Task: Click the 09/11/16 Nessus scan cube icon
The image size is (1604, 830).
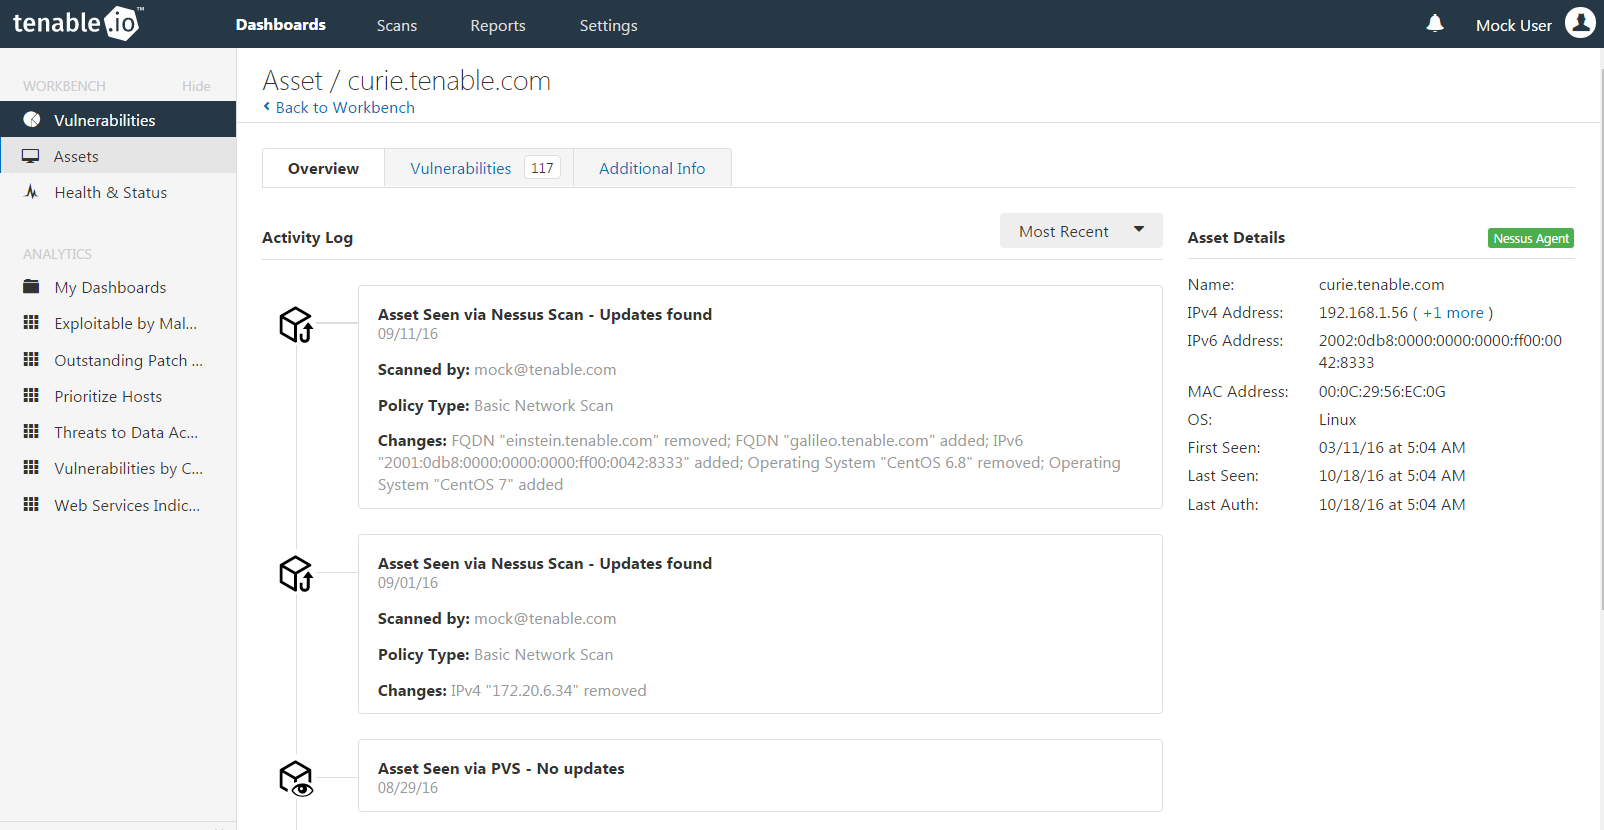Action: point(296,324)
